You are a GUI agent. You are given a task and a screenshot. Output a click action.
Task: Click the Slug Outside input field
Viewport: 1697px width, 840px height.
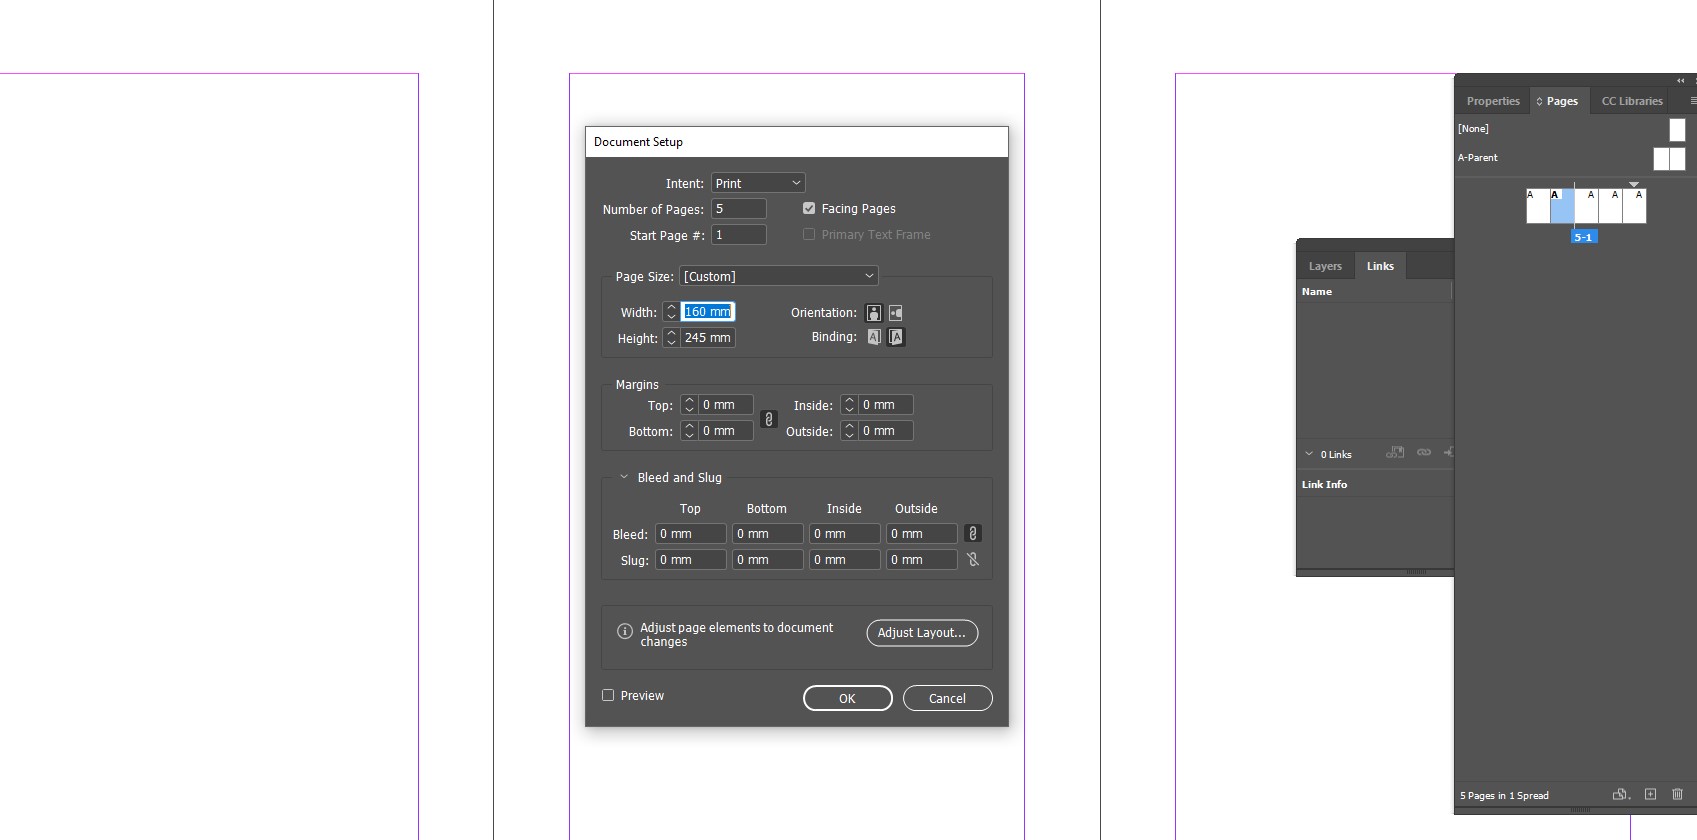pyautogui.click(x=922, y=560)
